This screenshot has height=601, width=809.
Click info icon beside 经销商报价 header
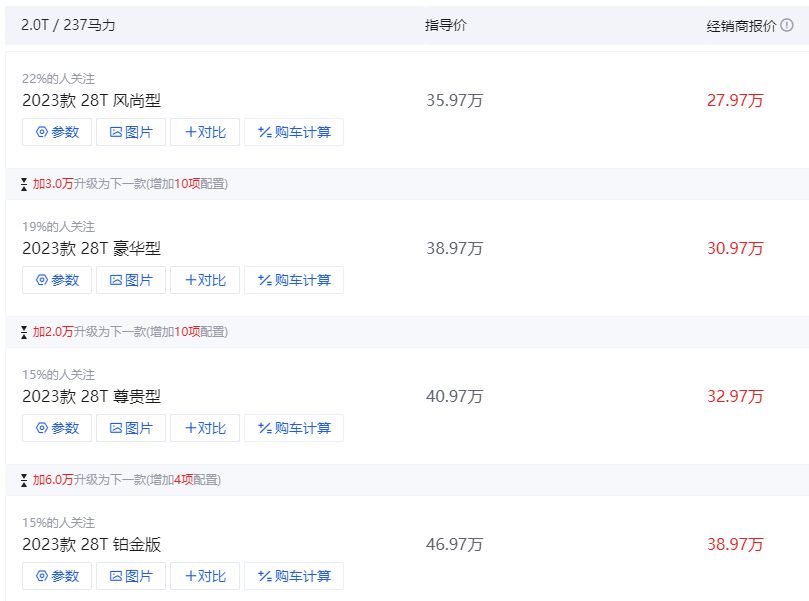787,25
